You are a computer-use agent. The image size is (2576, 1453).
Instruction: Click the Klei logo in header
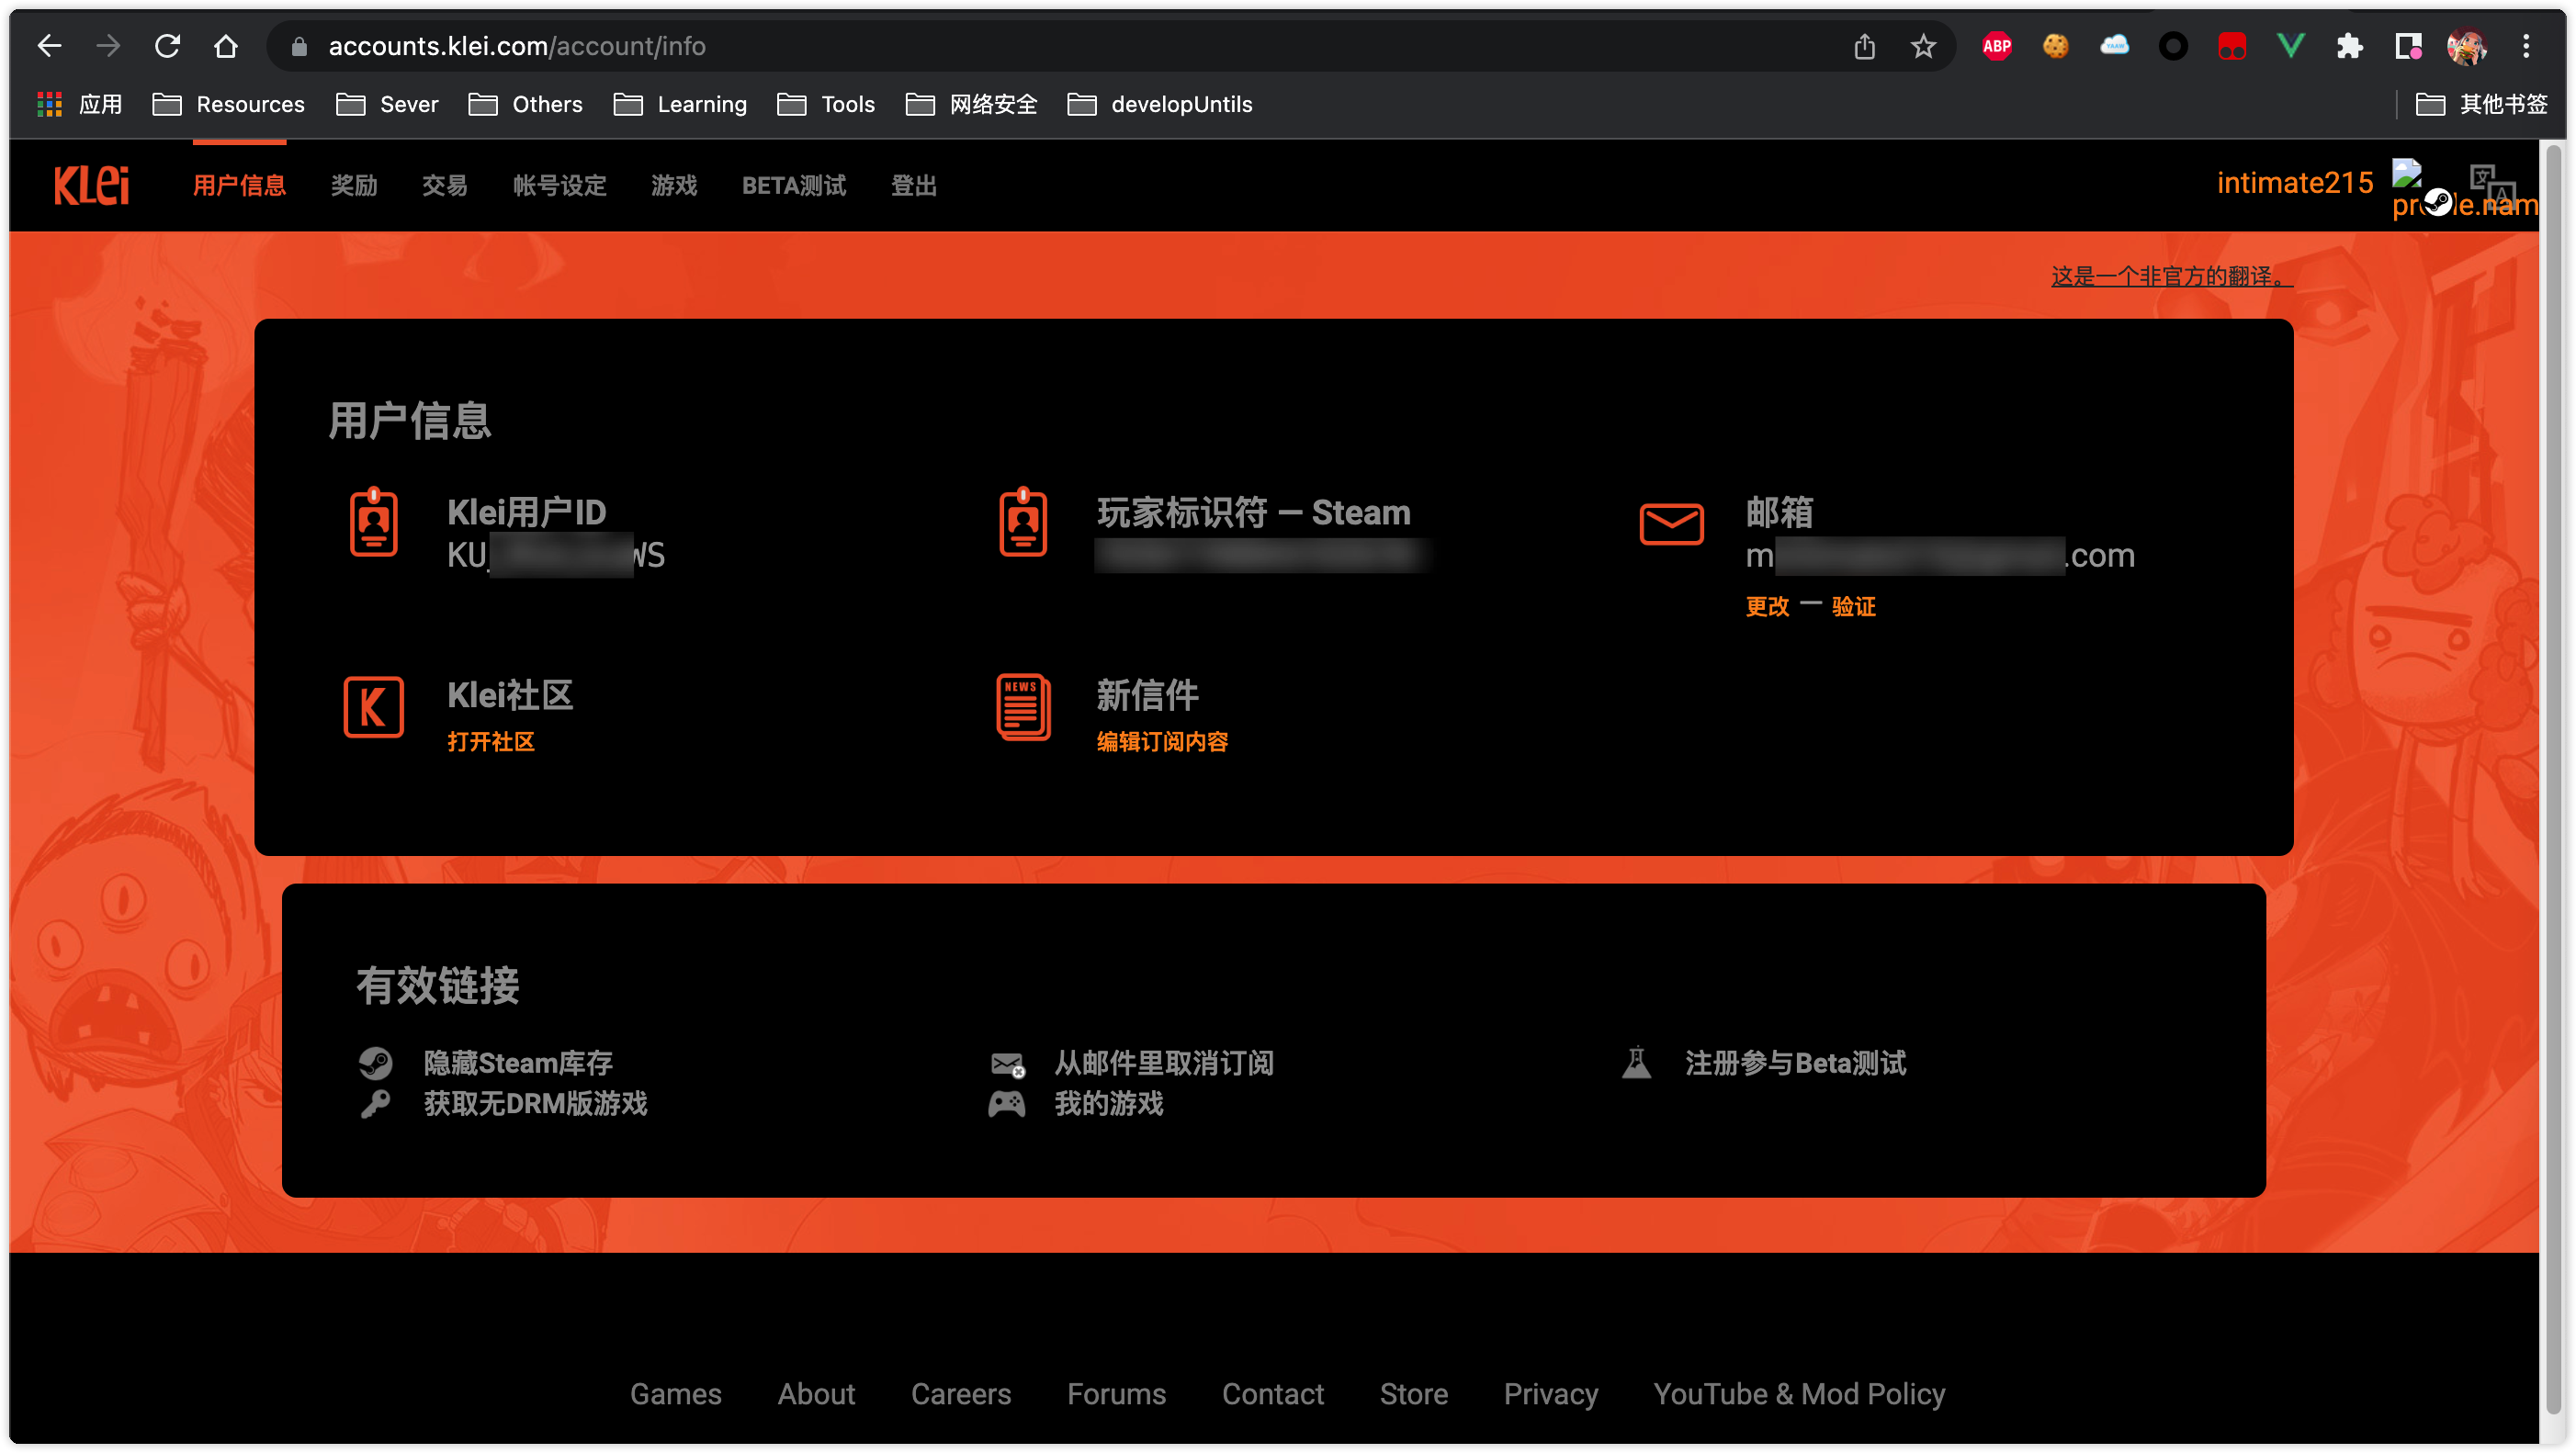pyautogui.click(x=91, y=185)
